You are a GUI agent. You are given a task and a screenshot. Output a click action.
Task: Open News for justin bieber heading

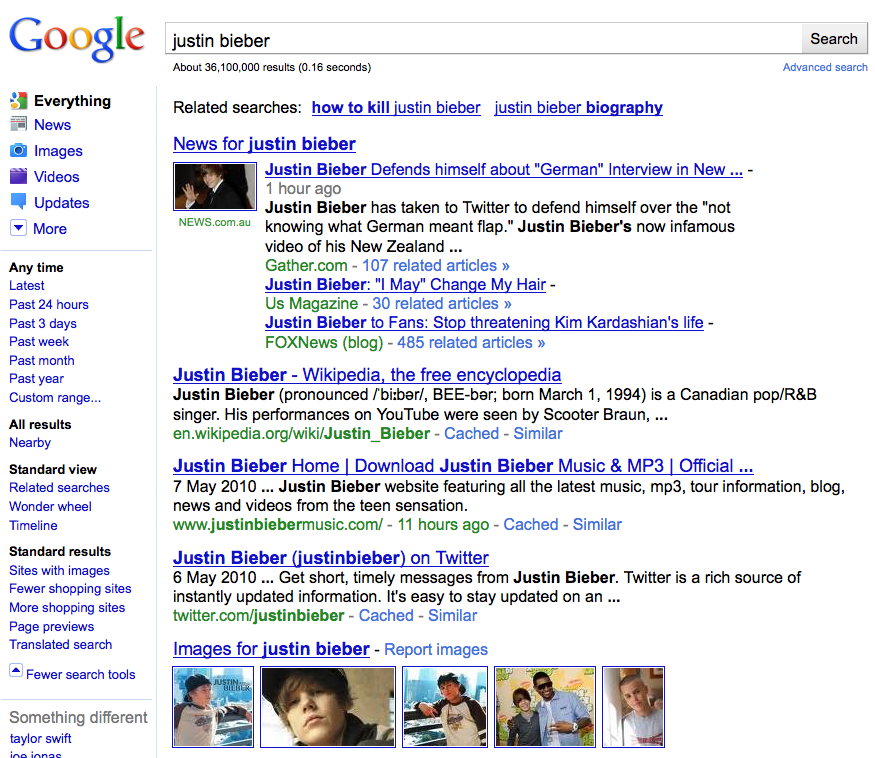264,144
